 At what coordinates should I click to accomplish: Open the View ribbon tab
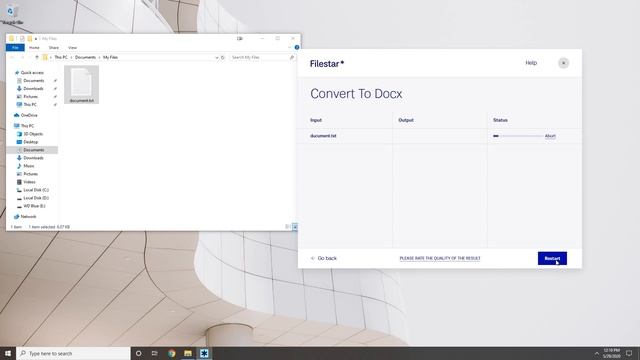point(72,48)
